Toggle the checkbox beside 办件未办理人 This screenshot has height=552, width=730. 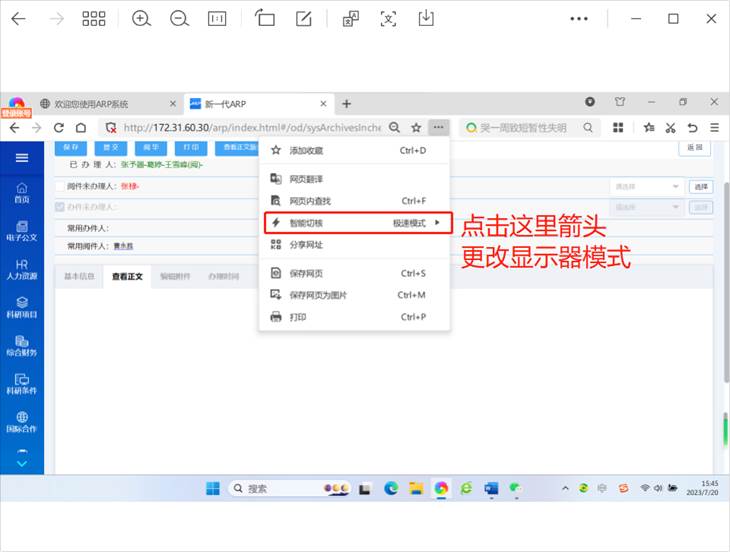60,207
